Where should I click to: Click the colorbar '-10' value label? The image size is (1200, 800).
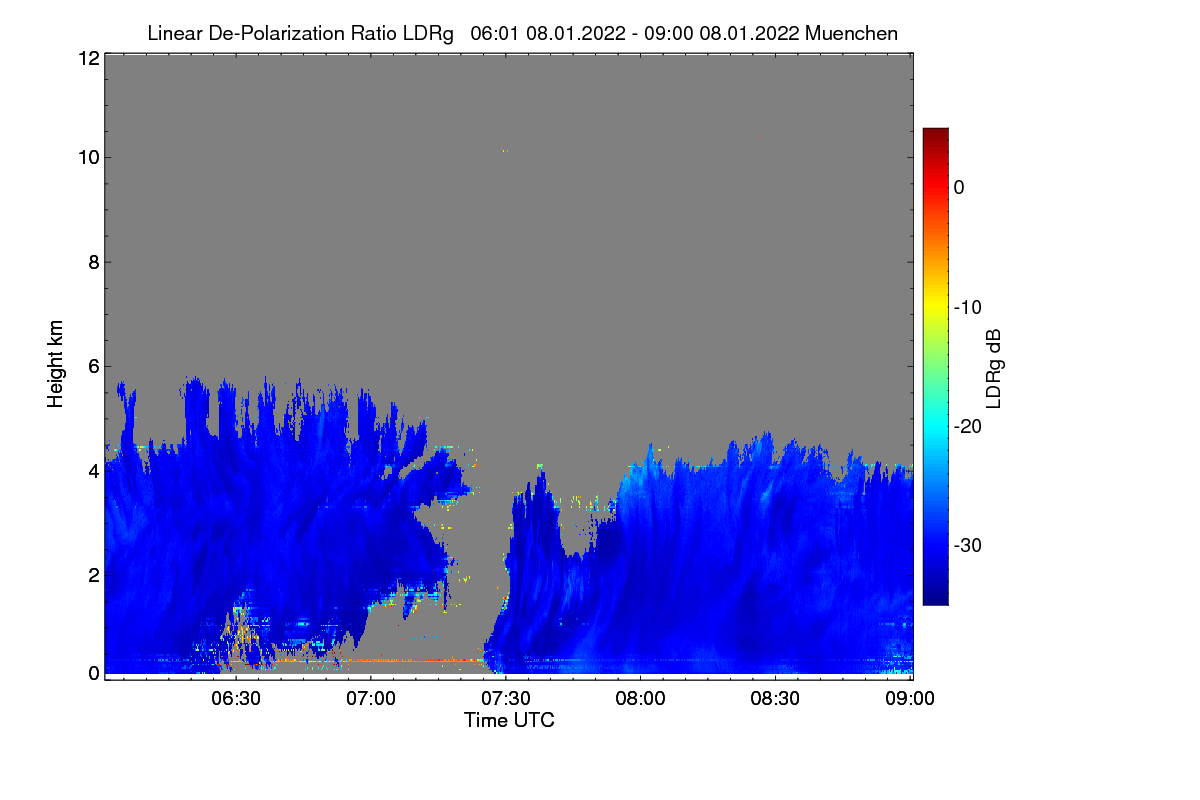pyautogui.click(x=967, y=307)
